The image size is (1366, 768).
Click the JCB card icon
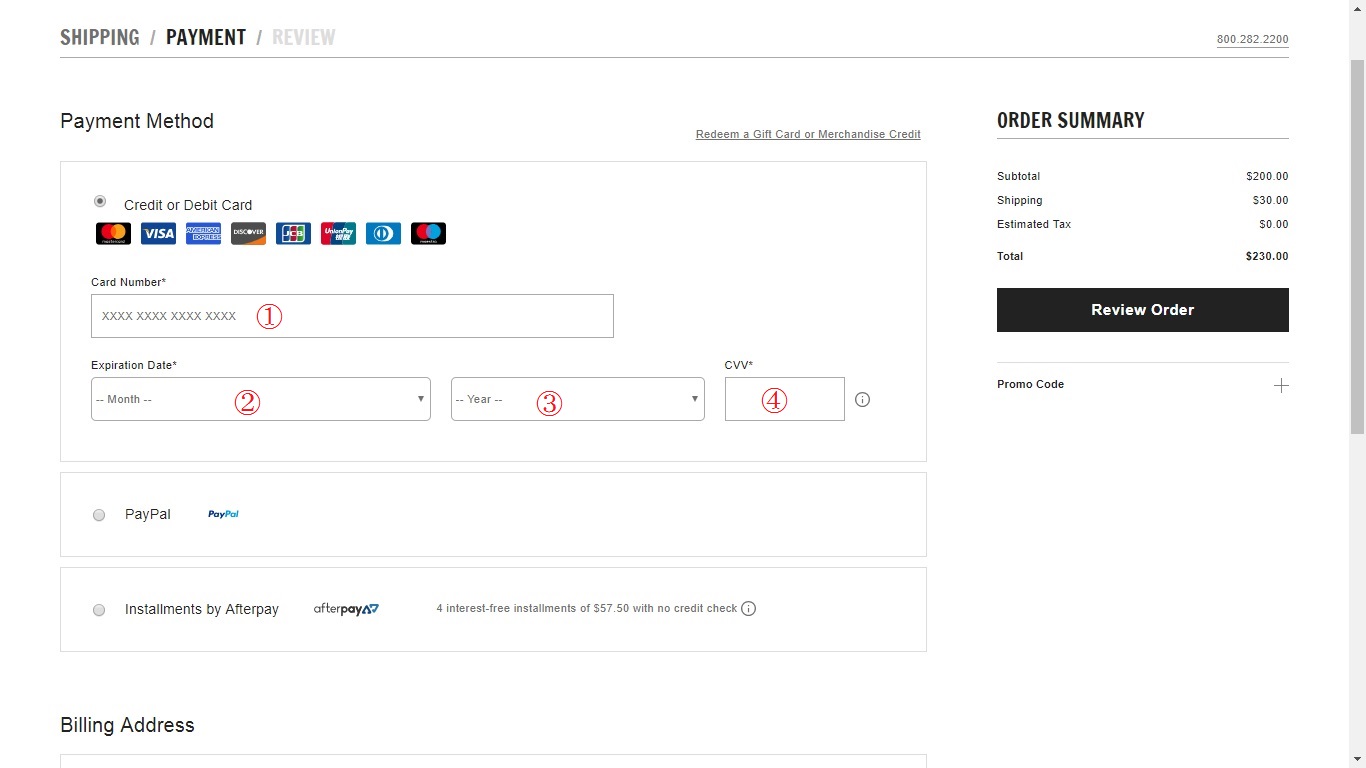tap(293, 234)
